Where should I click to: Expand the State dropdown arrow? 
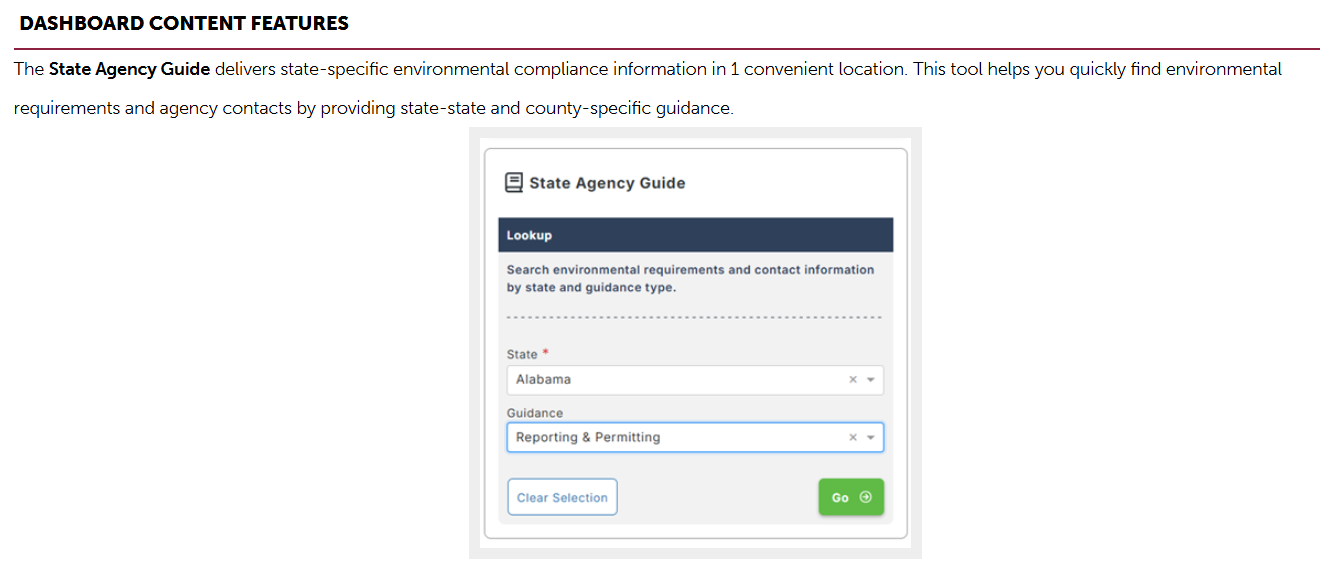point(871,380)
